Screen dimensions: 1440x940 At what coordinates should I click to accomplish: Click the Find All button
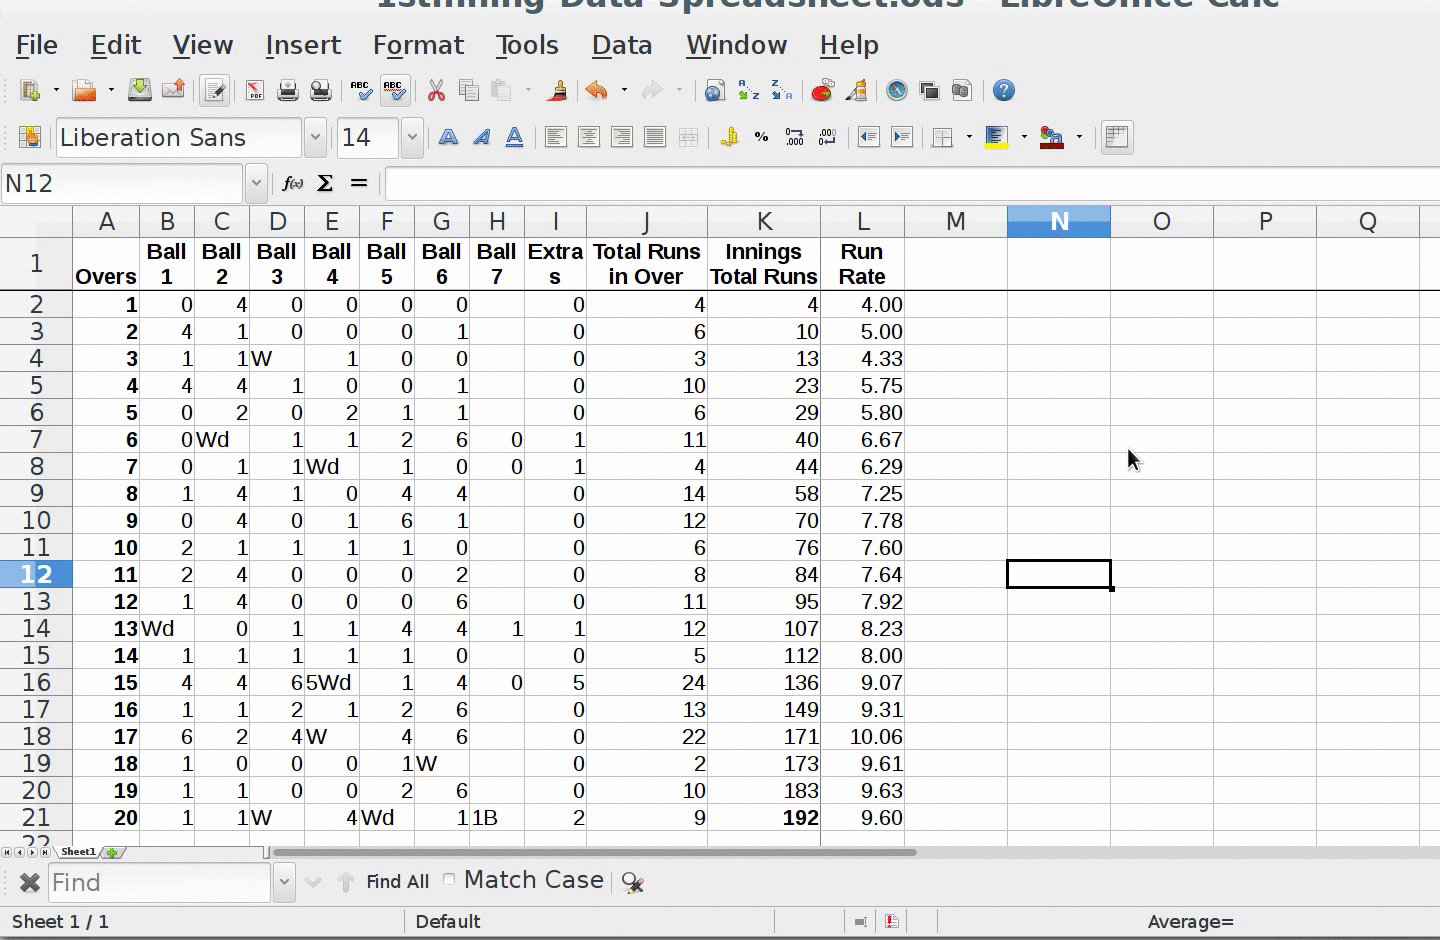pyautogui.click(x=397, y=881)
